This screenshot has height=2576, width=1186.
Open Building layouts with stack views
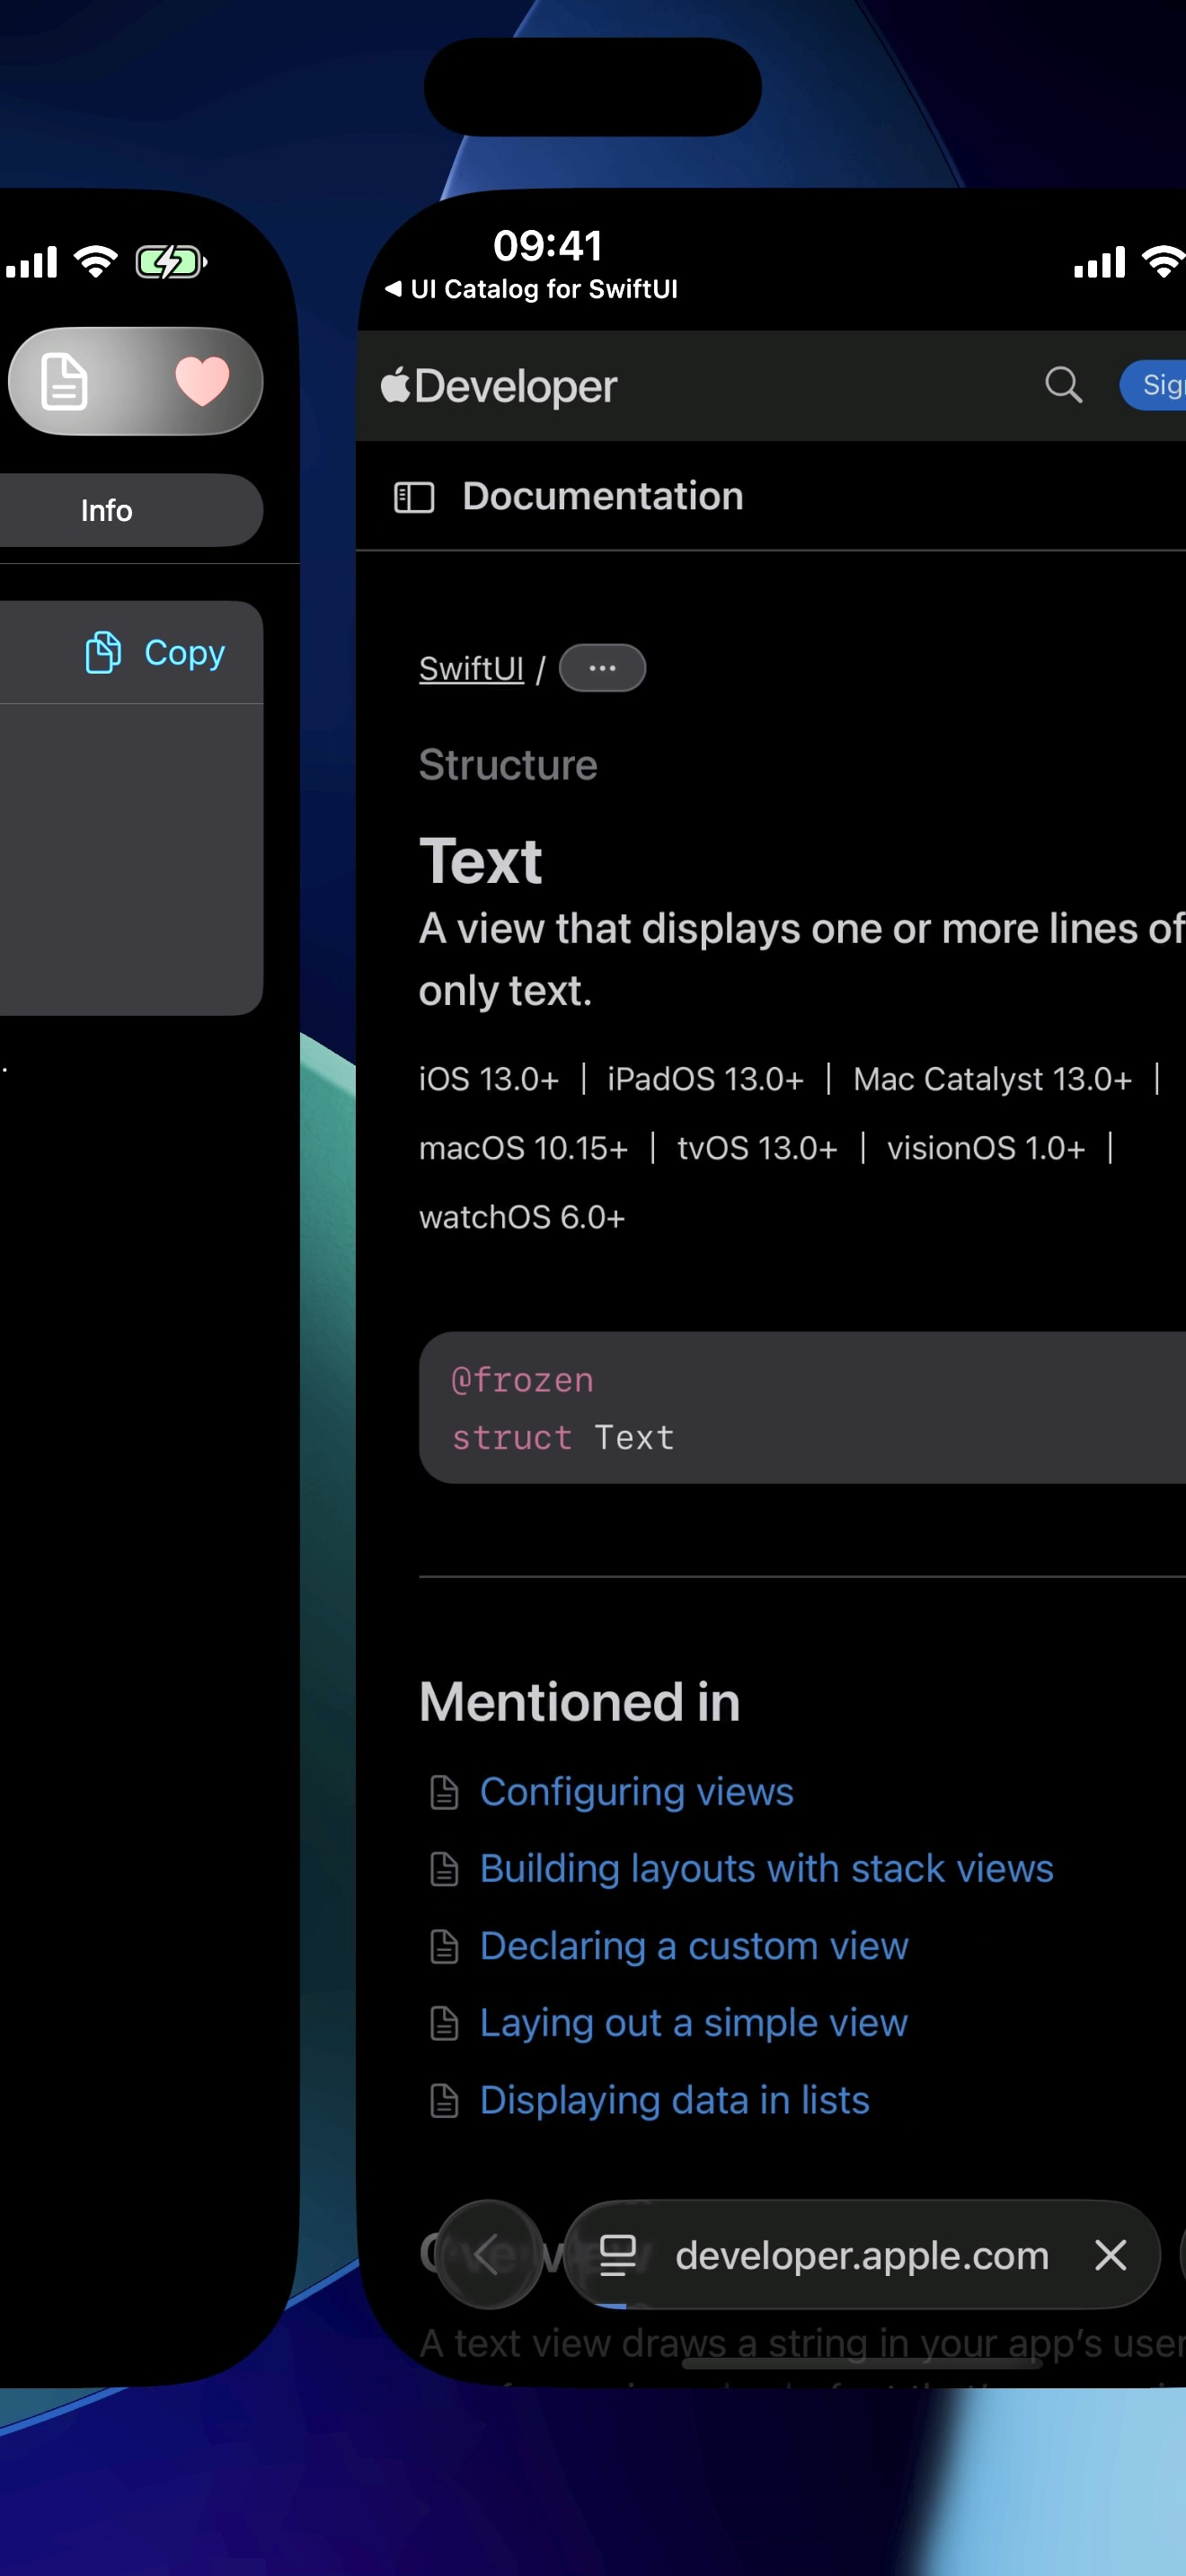tap(767, 1868)
